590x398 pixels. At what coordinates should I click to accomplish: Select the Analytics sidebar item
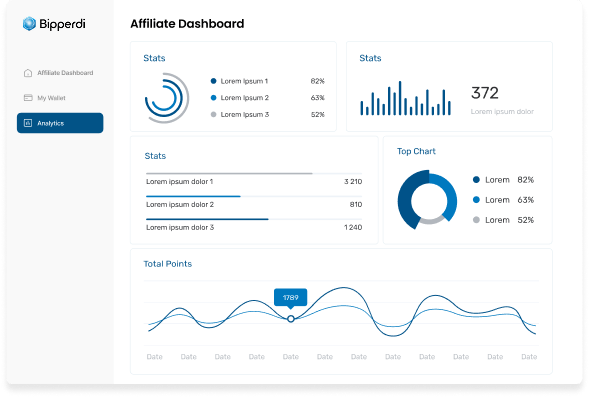pyautogui.click(x=60, y=123)
